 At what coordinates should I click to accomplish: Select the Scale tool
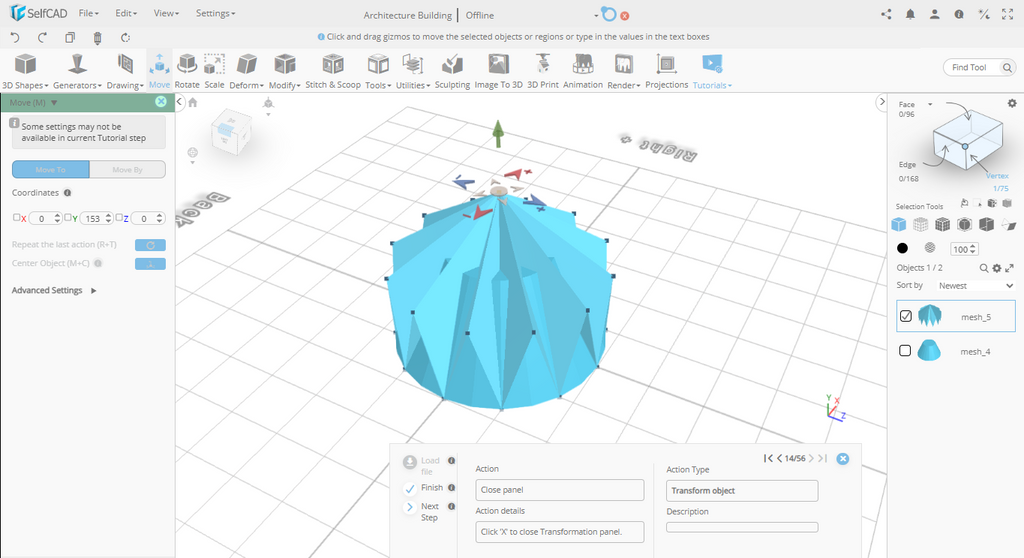coord(214,70)
